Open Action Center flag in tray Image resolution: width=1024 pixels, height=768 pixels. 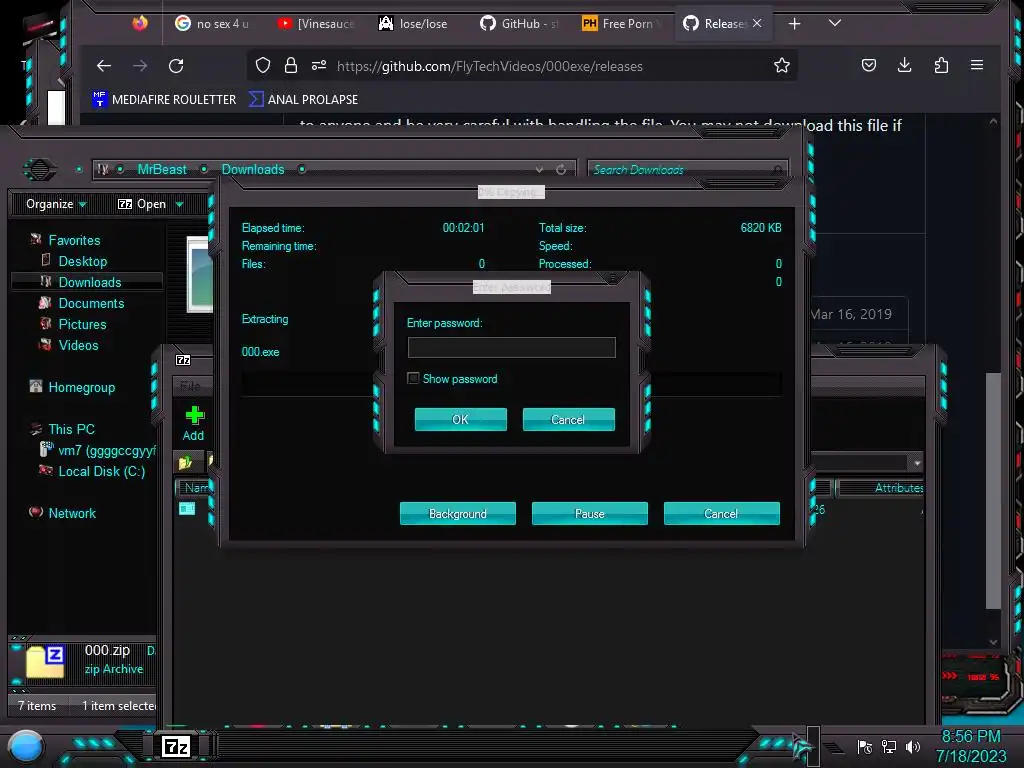(865, 746)
